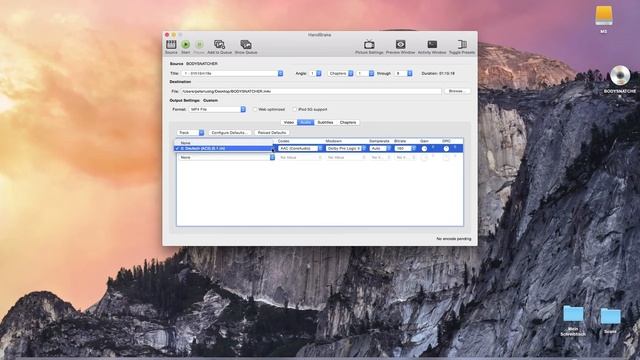Open the AAC (CoreAudio) codec dropdown

pyautogui.click(x=300, y=149)
